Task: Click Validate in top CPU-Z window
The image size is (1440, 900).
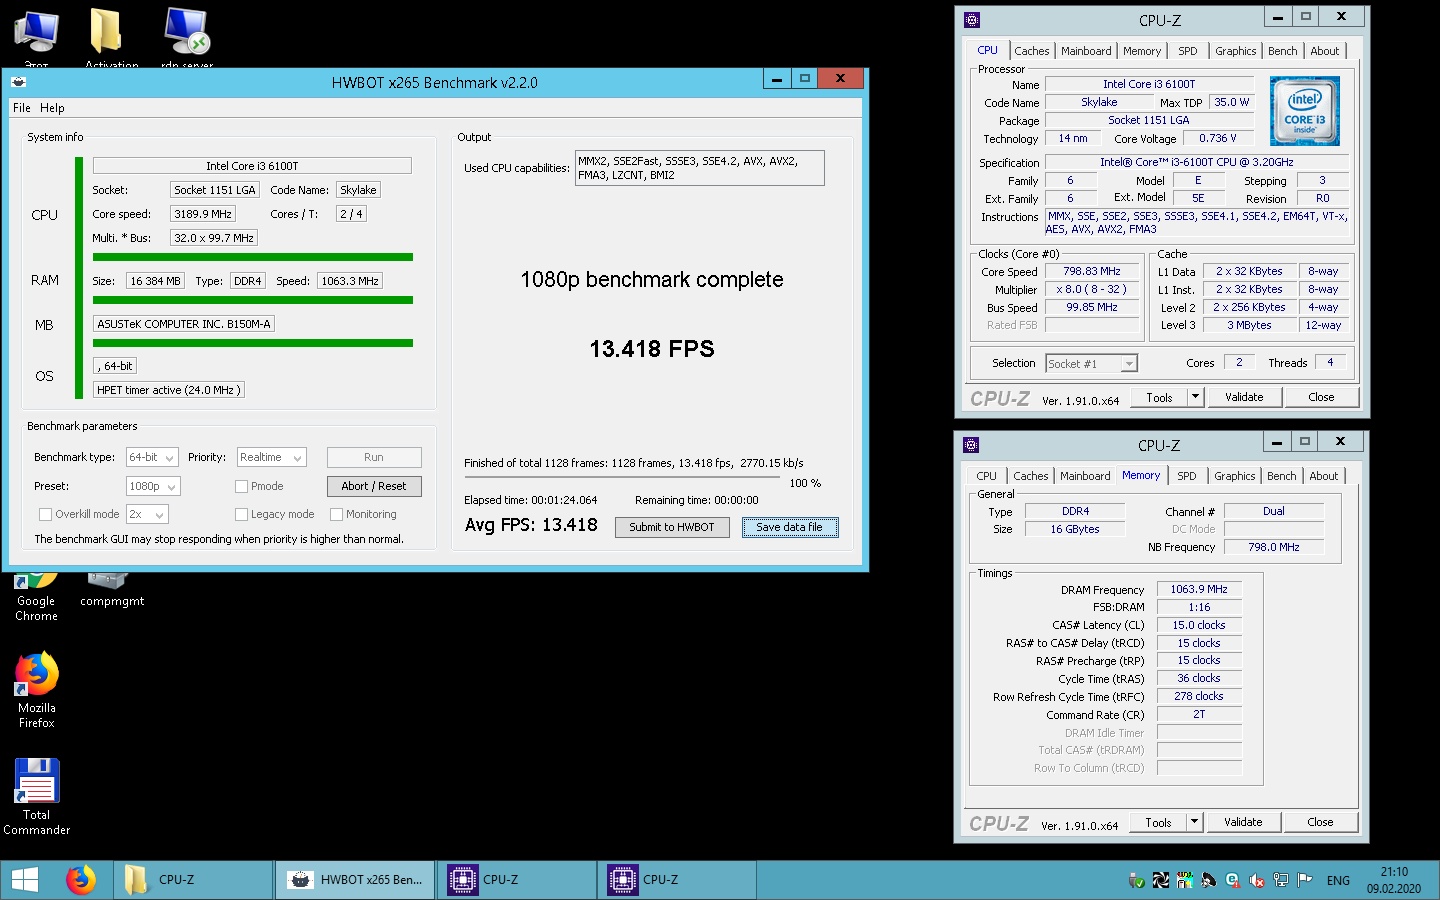Action: [x=1244, y=397]
